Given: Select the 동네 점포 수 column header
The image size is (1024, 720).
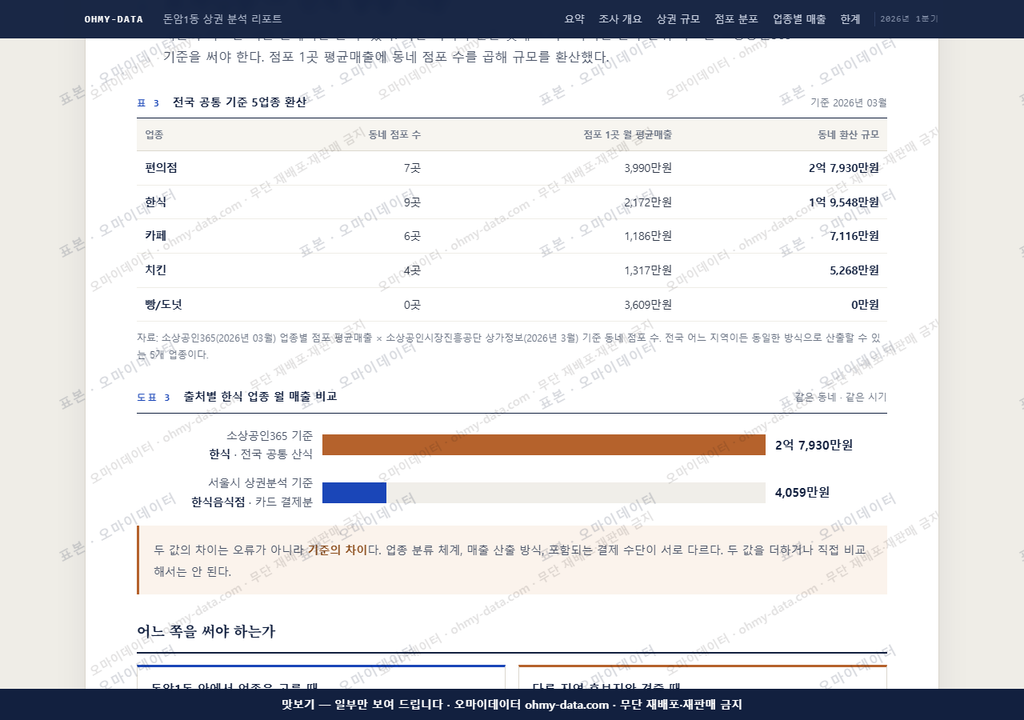Looking at the screenshot, I should click(x=394, y=135).
